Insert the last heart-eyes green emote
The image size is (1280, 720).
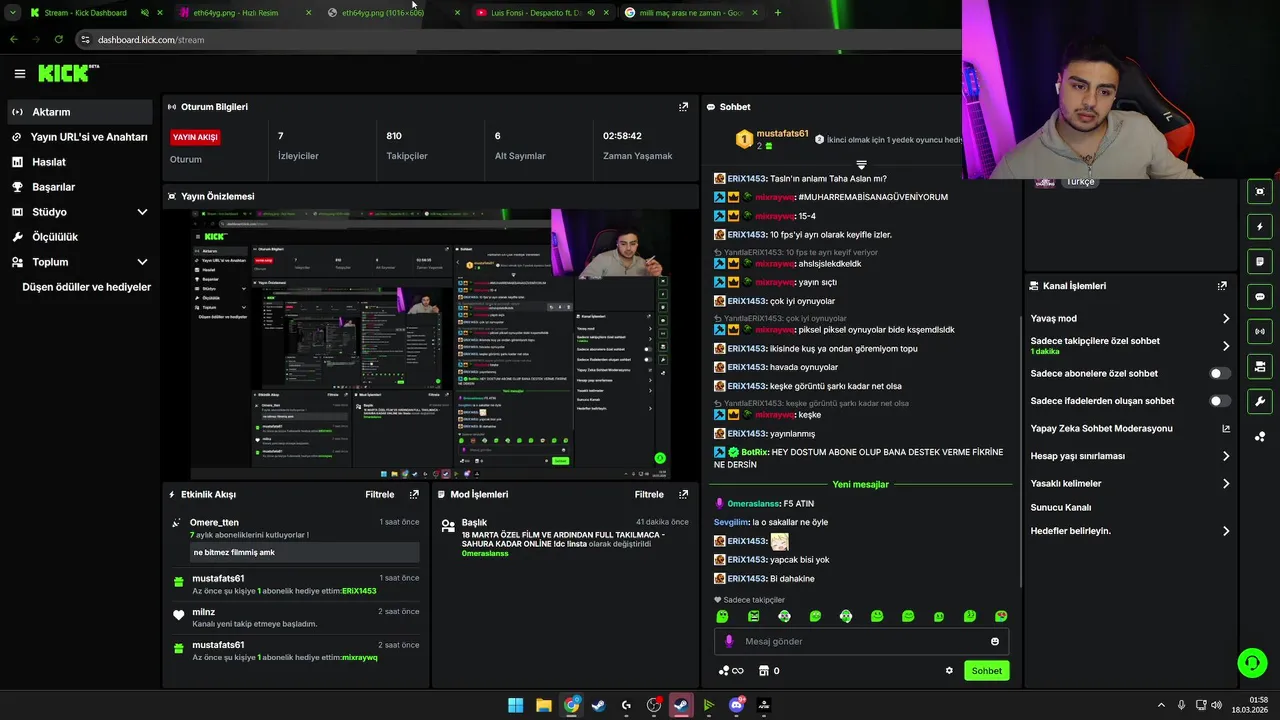coord(1001,616)
